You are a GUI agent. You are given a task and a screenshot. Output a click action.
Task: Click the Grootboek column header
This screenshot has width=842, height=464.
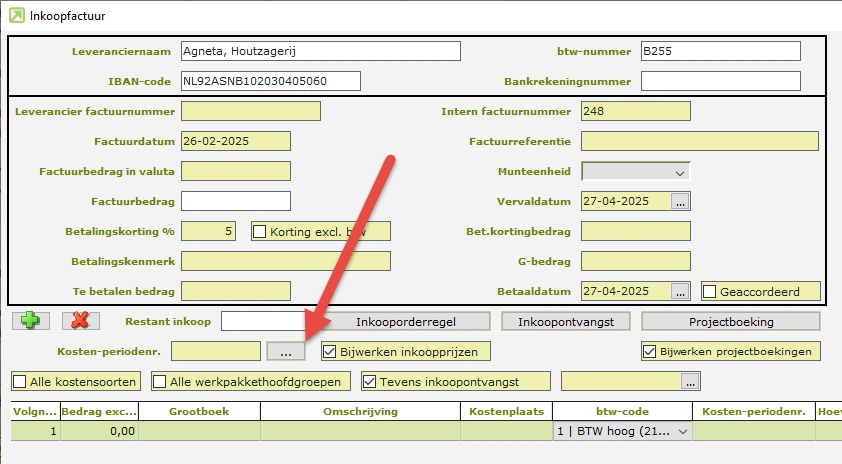199,411
